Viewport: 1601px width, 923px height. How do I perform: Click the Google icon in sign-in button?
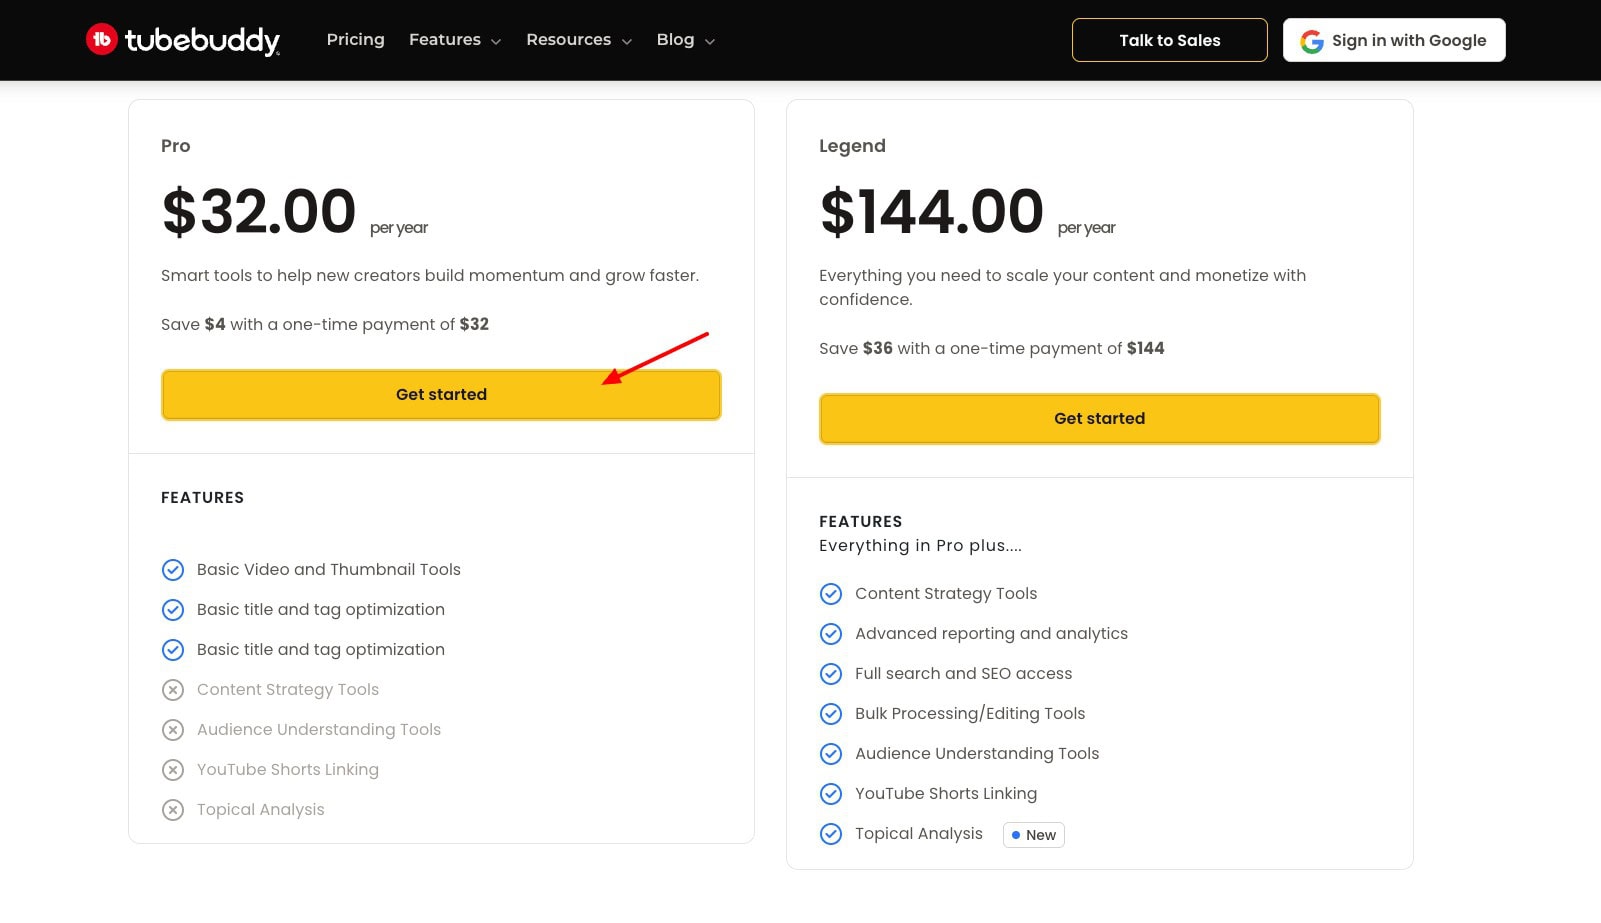pos(1311,41)
